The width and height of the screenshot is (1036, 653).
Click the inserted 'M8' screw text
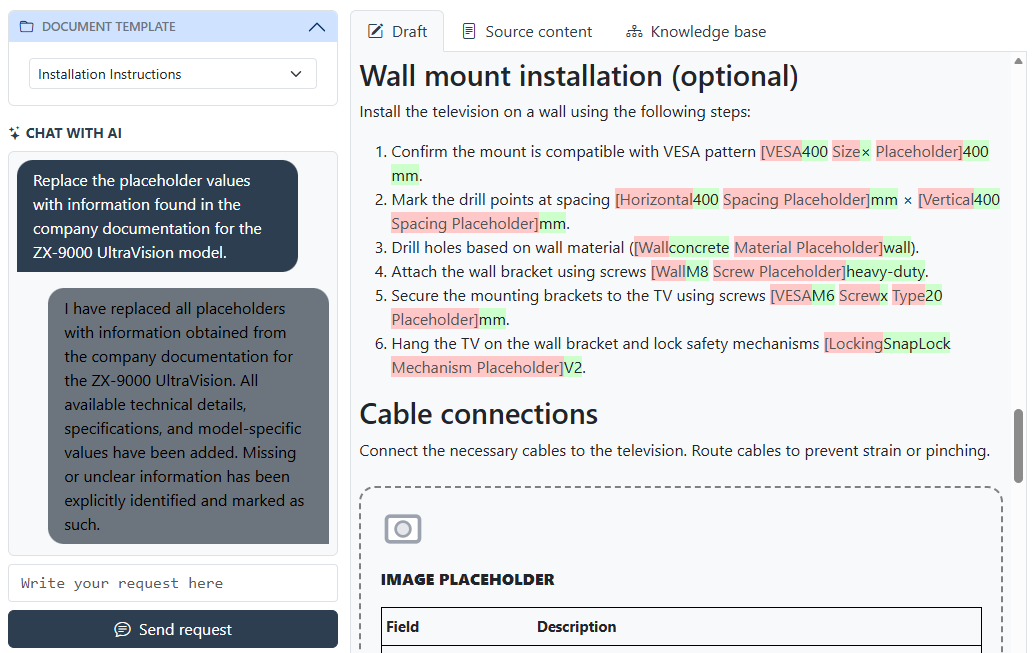697,272
